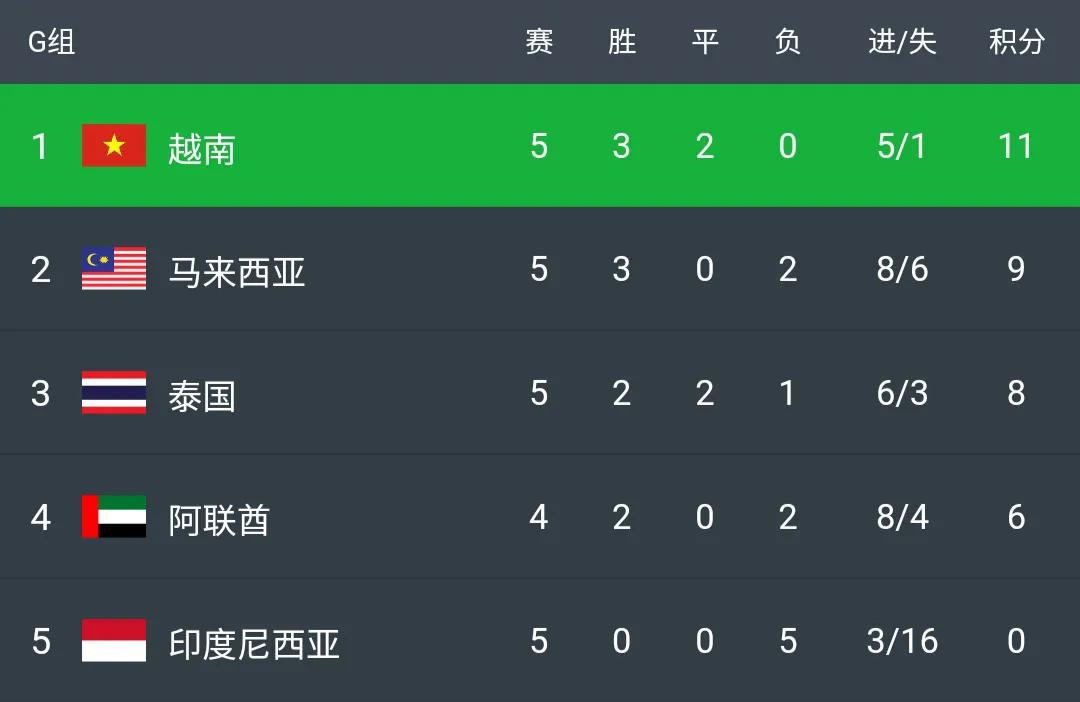The height and width of the screenshot is (702, 1080).
Task: Click the Indonesia flag icon
Action: click(x=114, y=641)
